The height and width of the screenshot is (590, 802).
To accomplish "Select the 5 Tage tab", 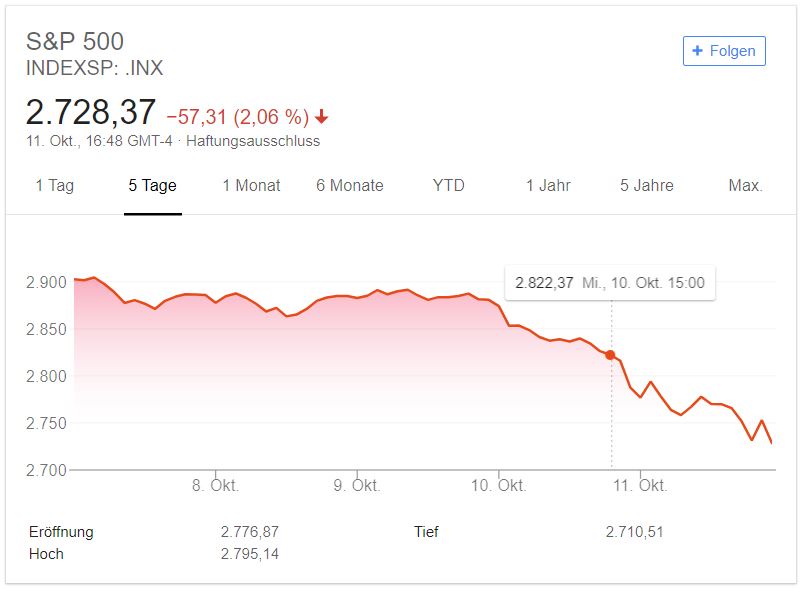I will pyautogui.click(x=152, y=185).
